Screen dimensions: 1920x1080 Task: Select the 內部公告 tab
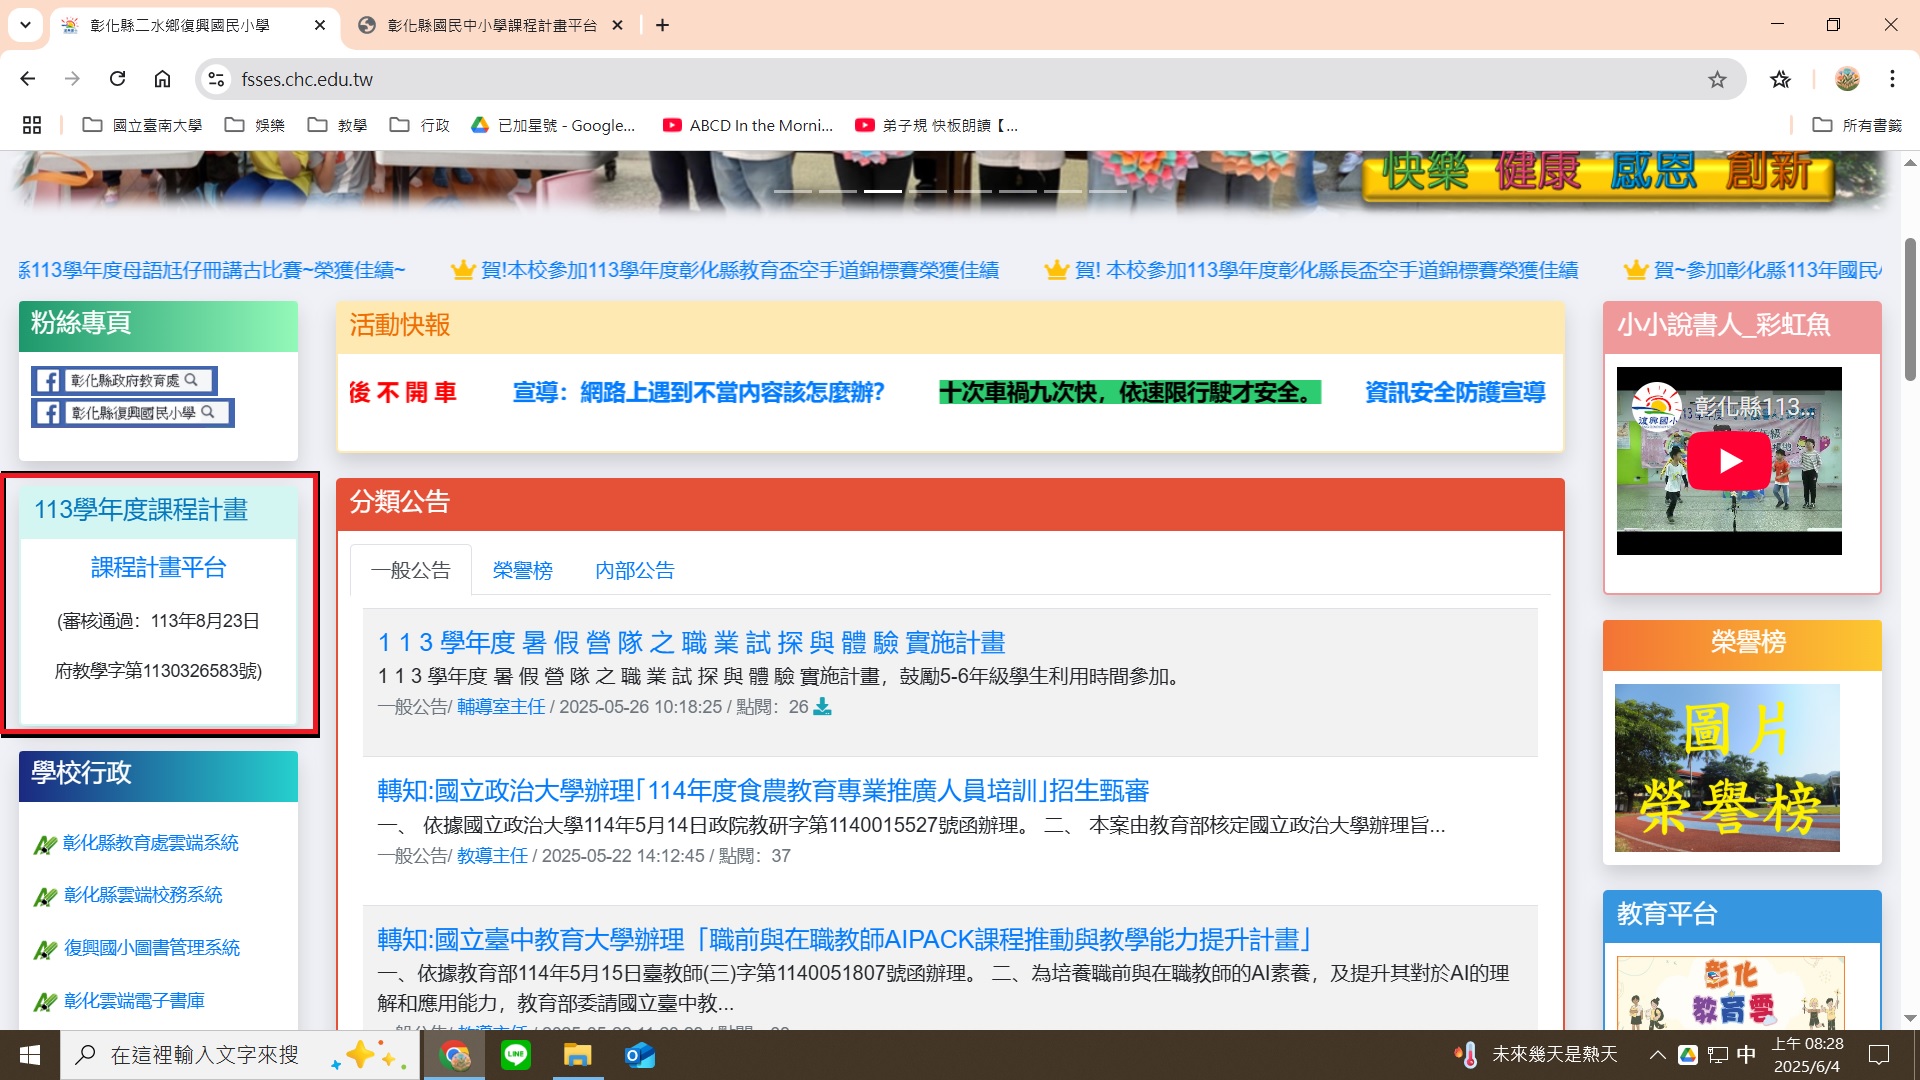point(634,571)
